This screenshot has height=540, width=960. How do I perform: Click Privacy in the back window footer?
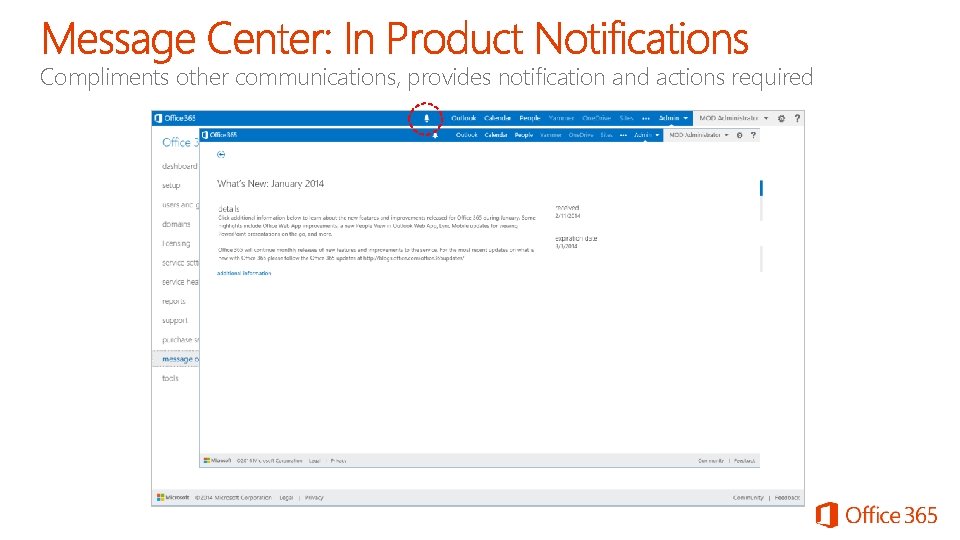point(314,498)
